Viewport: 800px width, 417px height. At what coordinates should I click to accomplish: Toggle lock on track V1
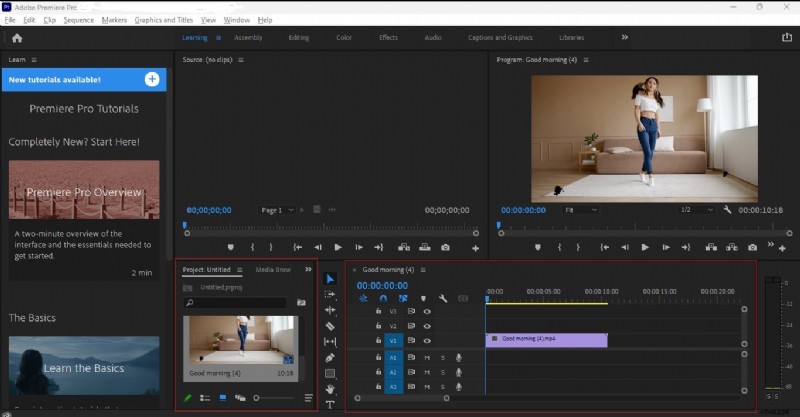(378, 340)
